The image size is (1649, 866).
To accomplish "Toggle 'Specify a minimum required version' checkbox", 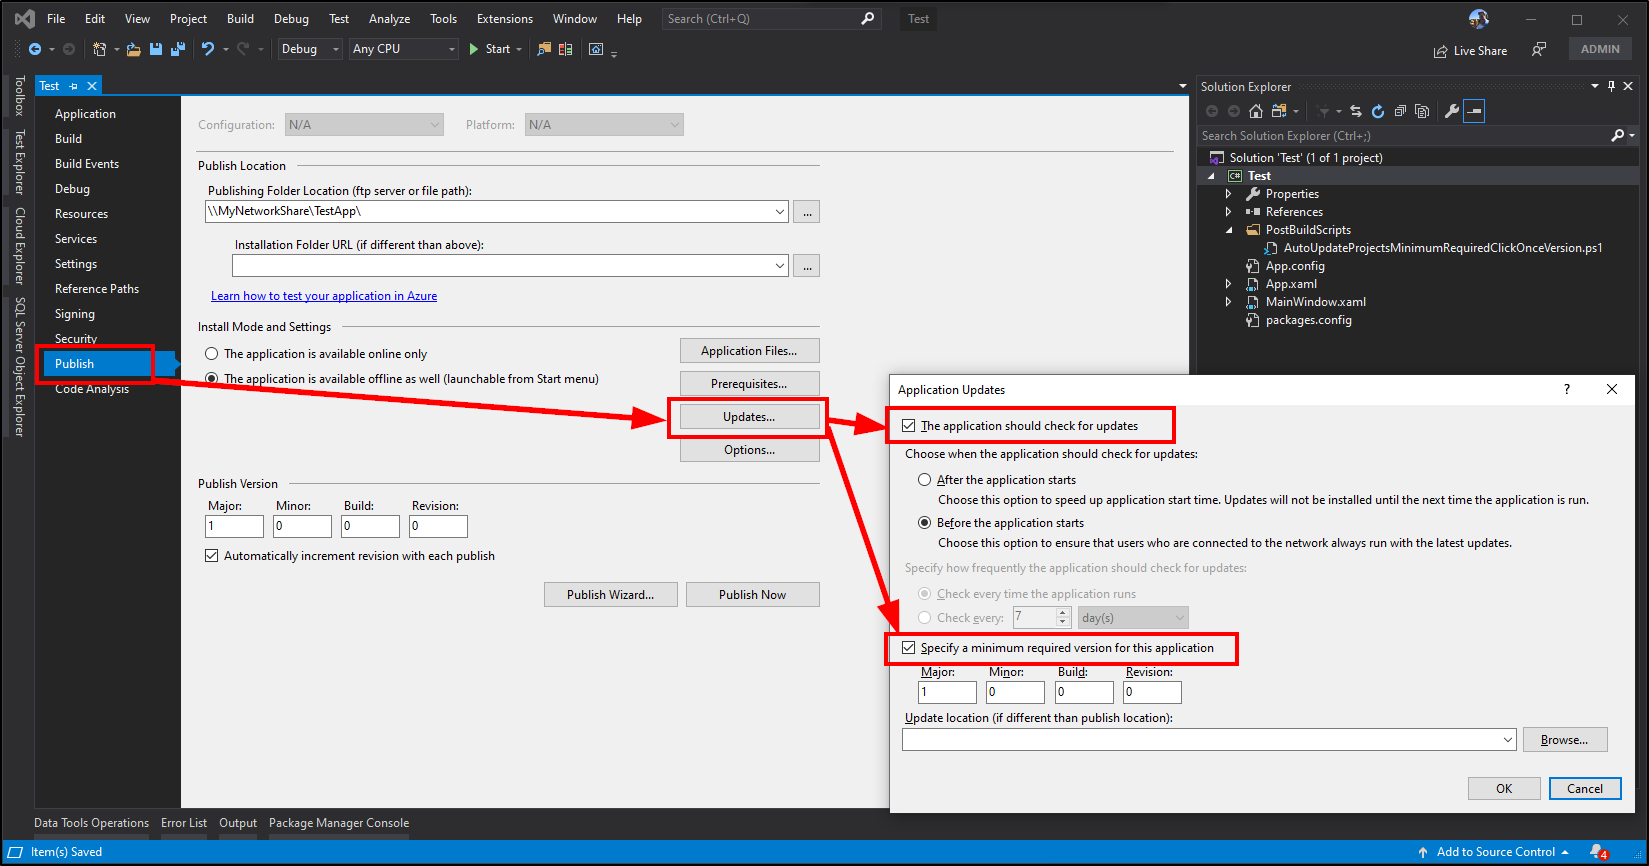I will coord(909,648).
